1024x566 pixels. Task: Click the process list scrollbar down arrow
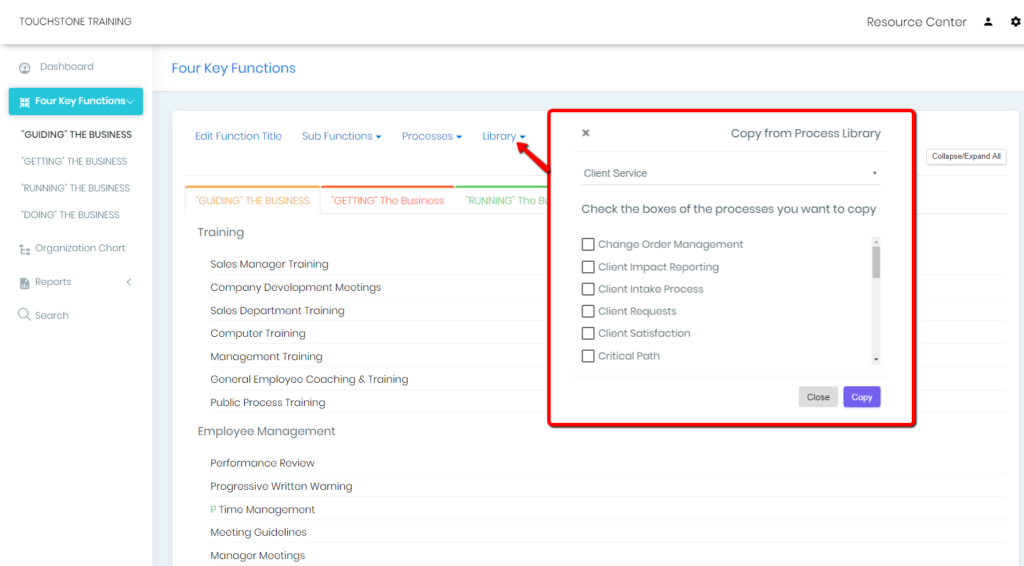(x=876, y=359)
